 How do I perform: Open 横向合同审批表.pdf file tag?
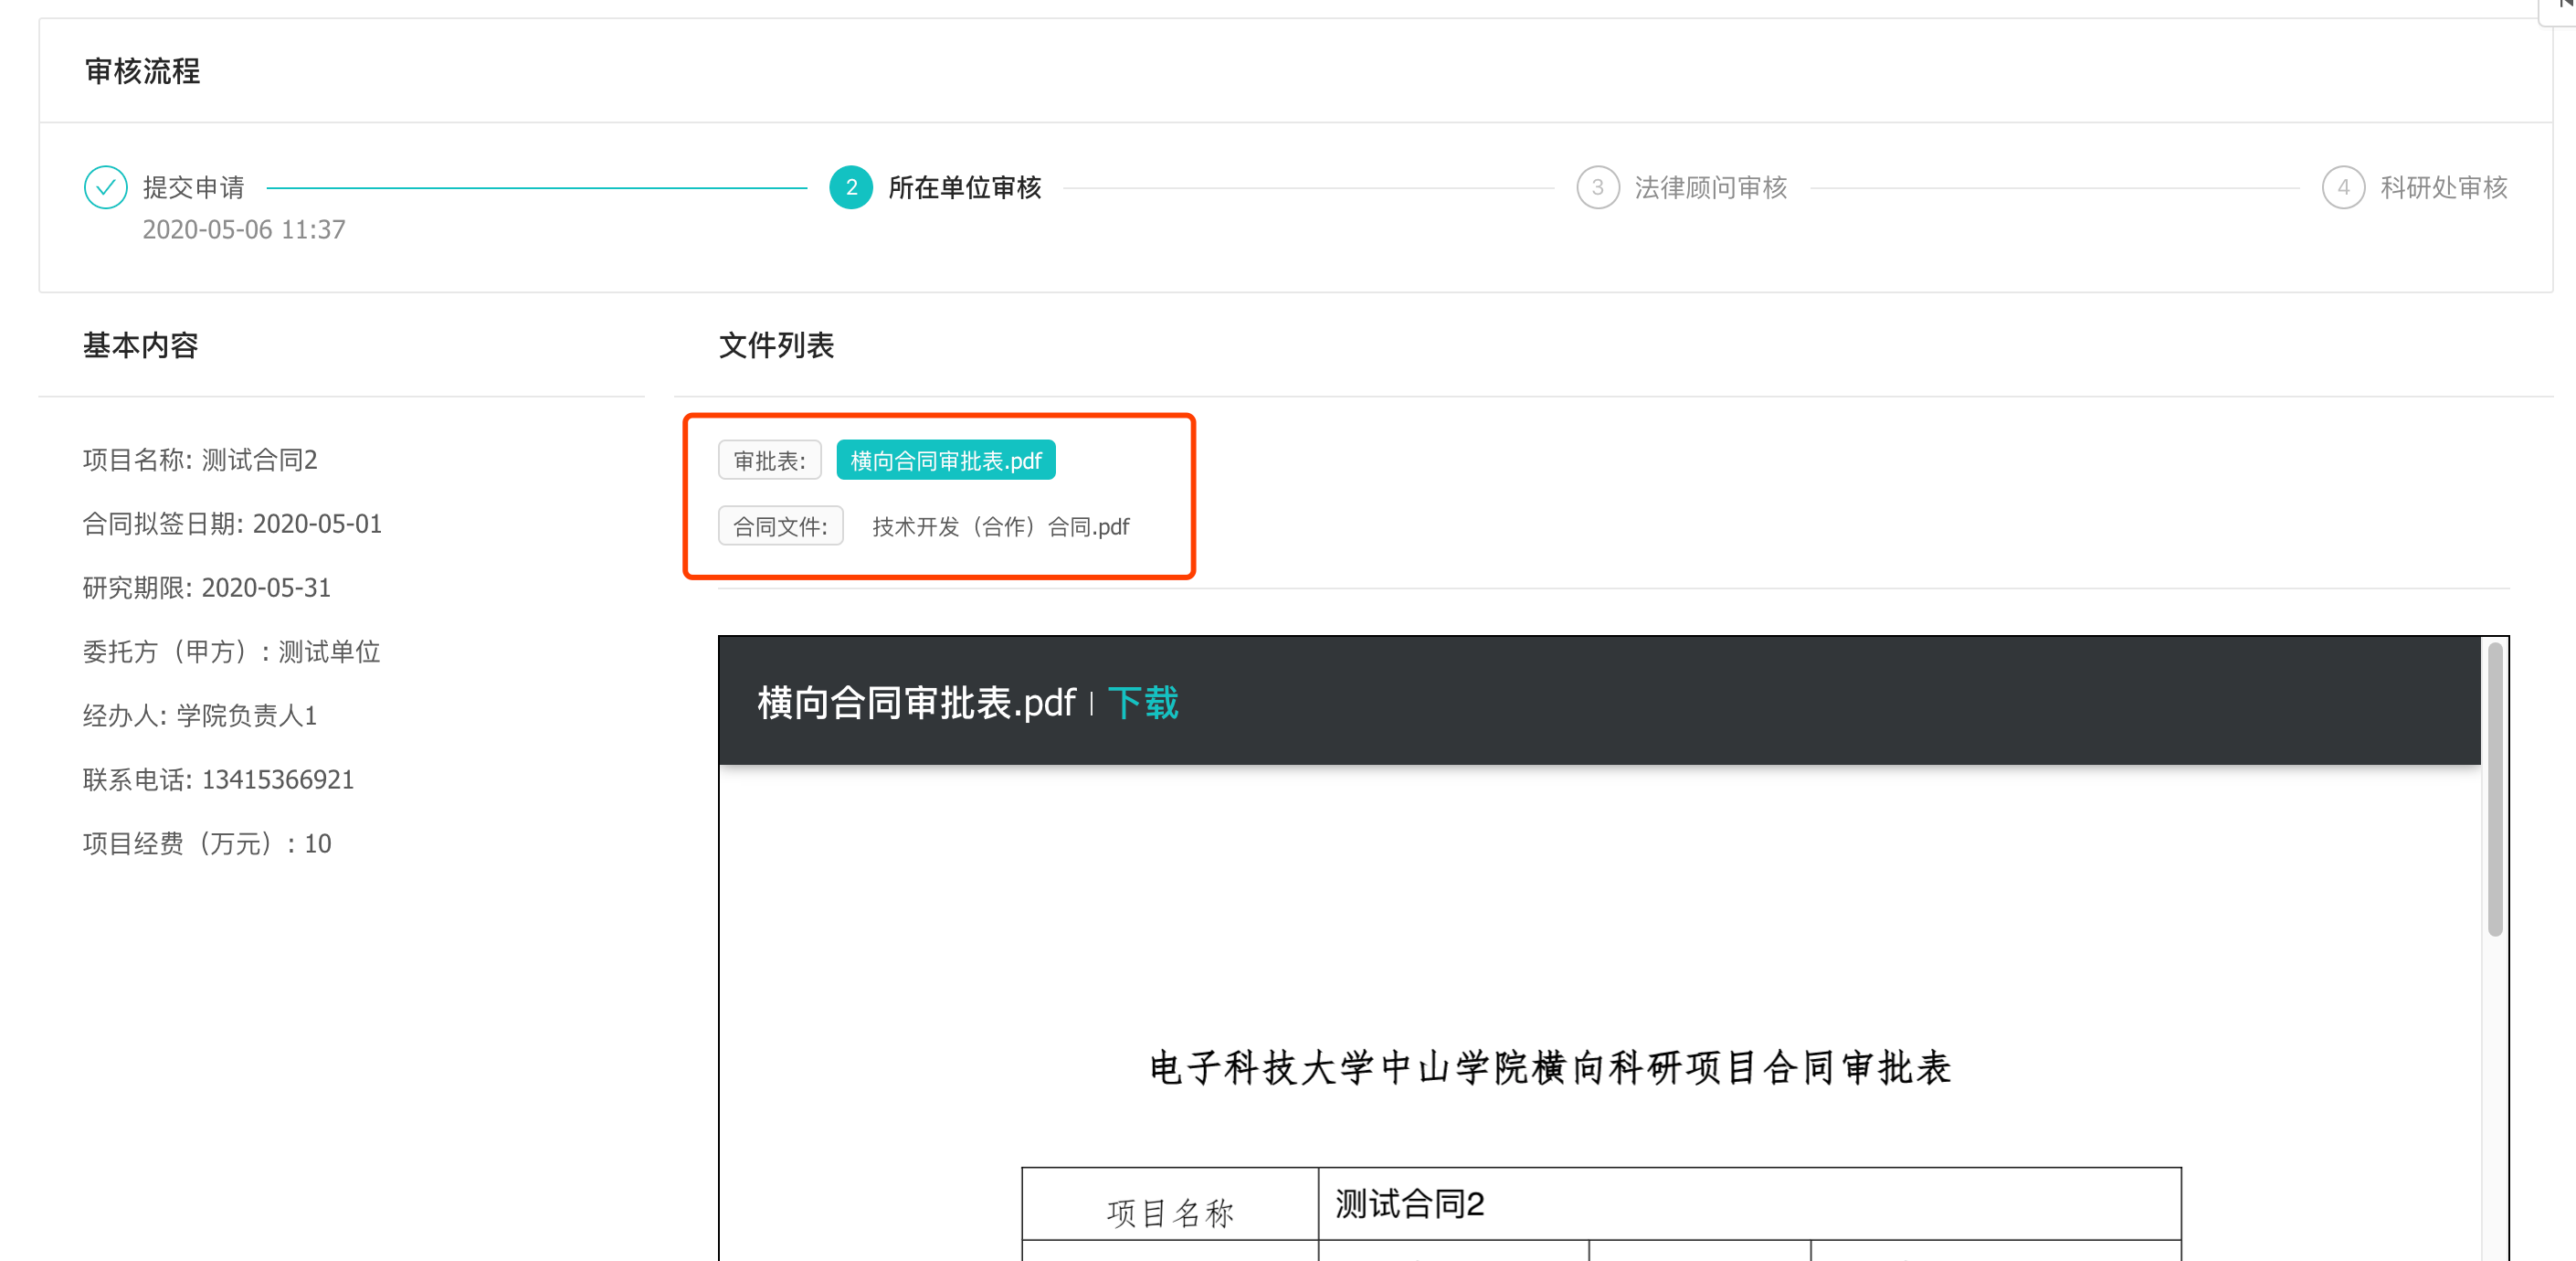coord(946,460)
